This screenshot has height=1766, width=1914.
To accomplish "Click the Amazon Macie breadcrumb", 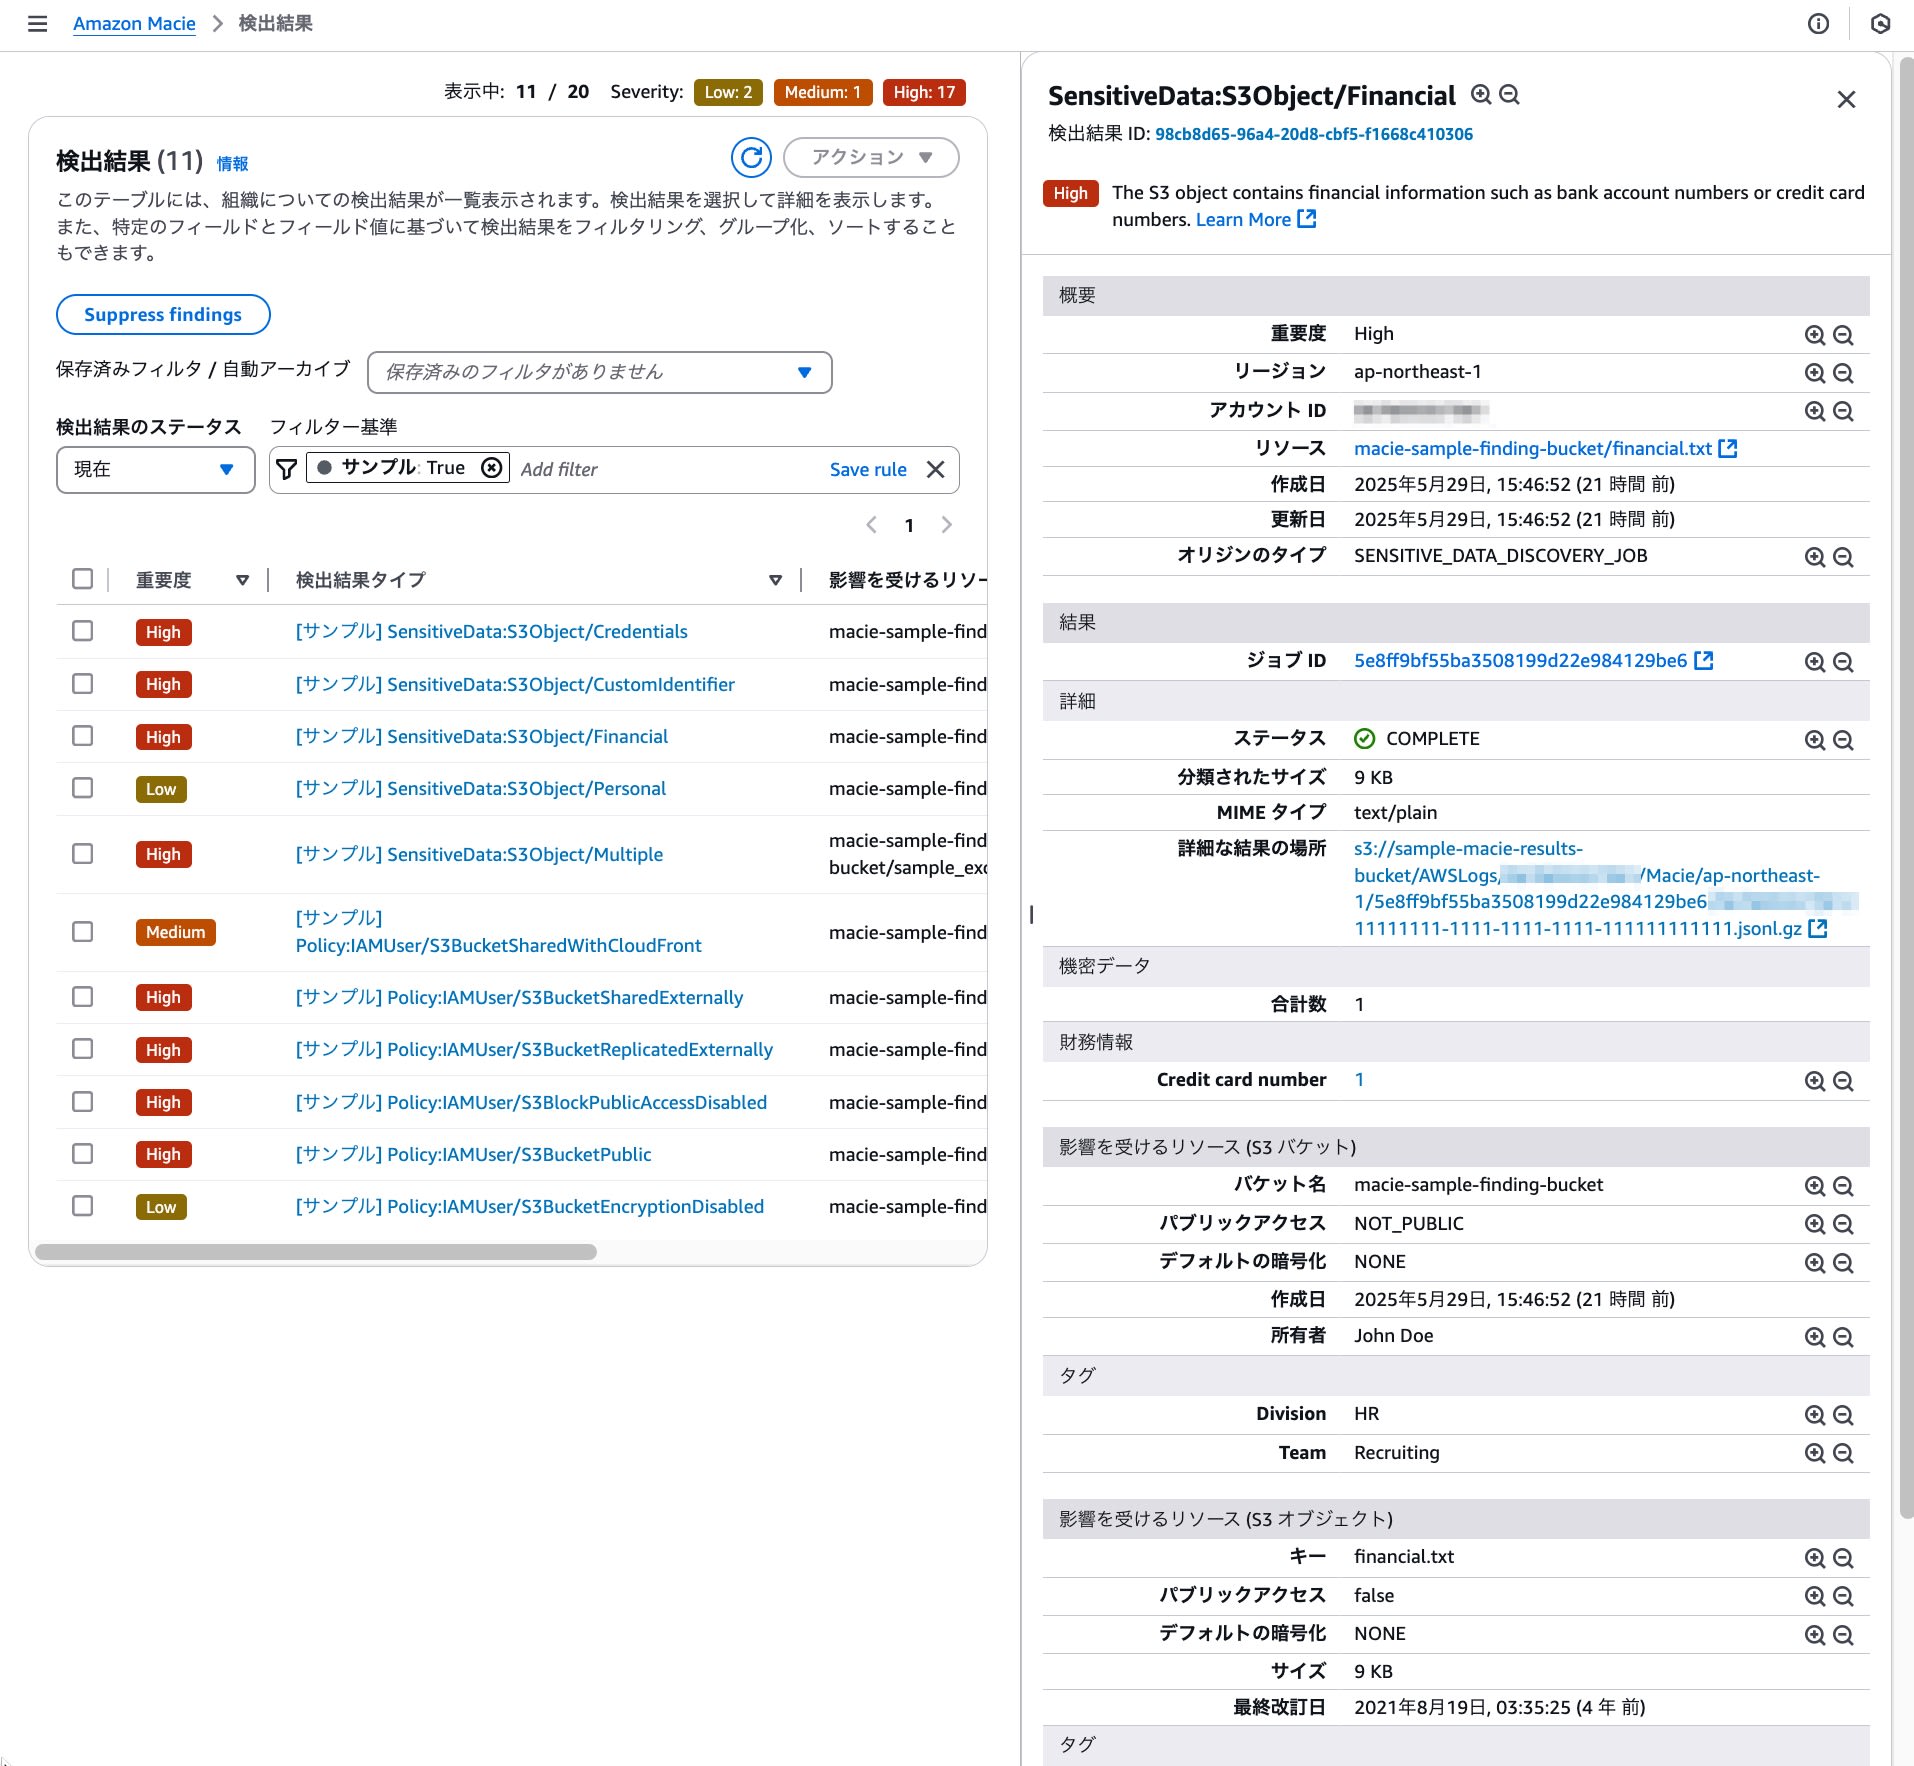I will coord(134,23).
